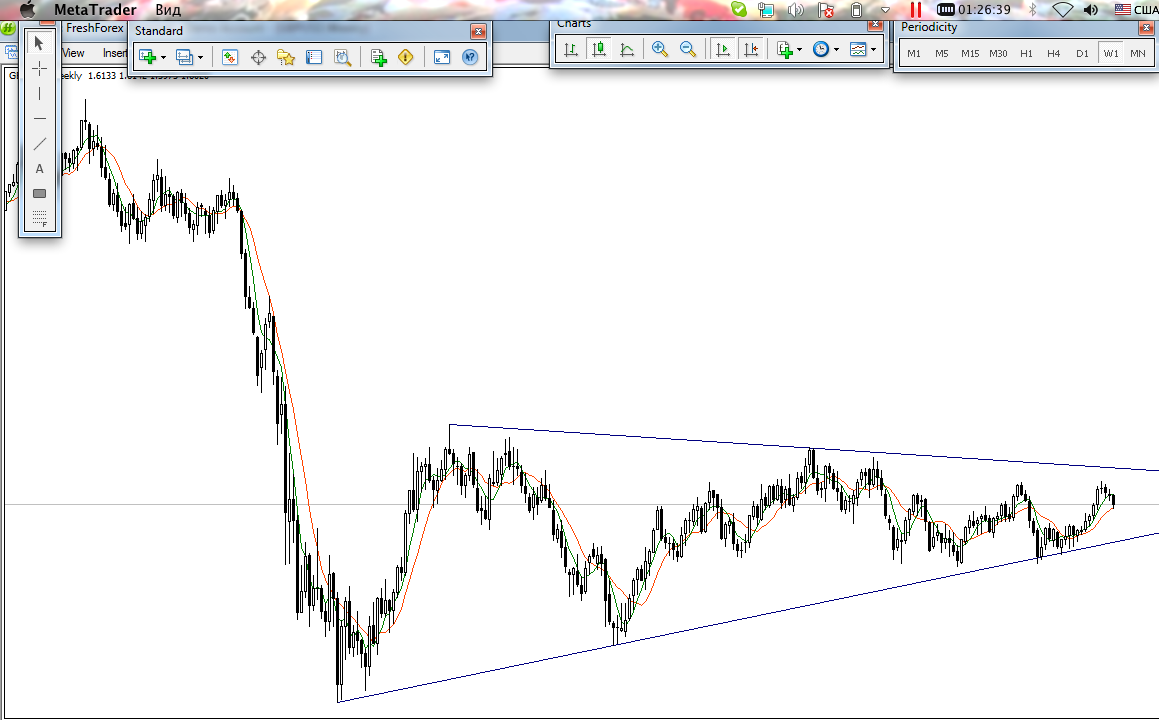
Task: Open the Market Watch window
Action: coord(230,57)
